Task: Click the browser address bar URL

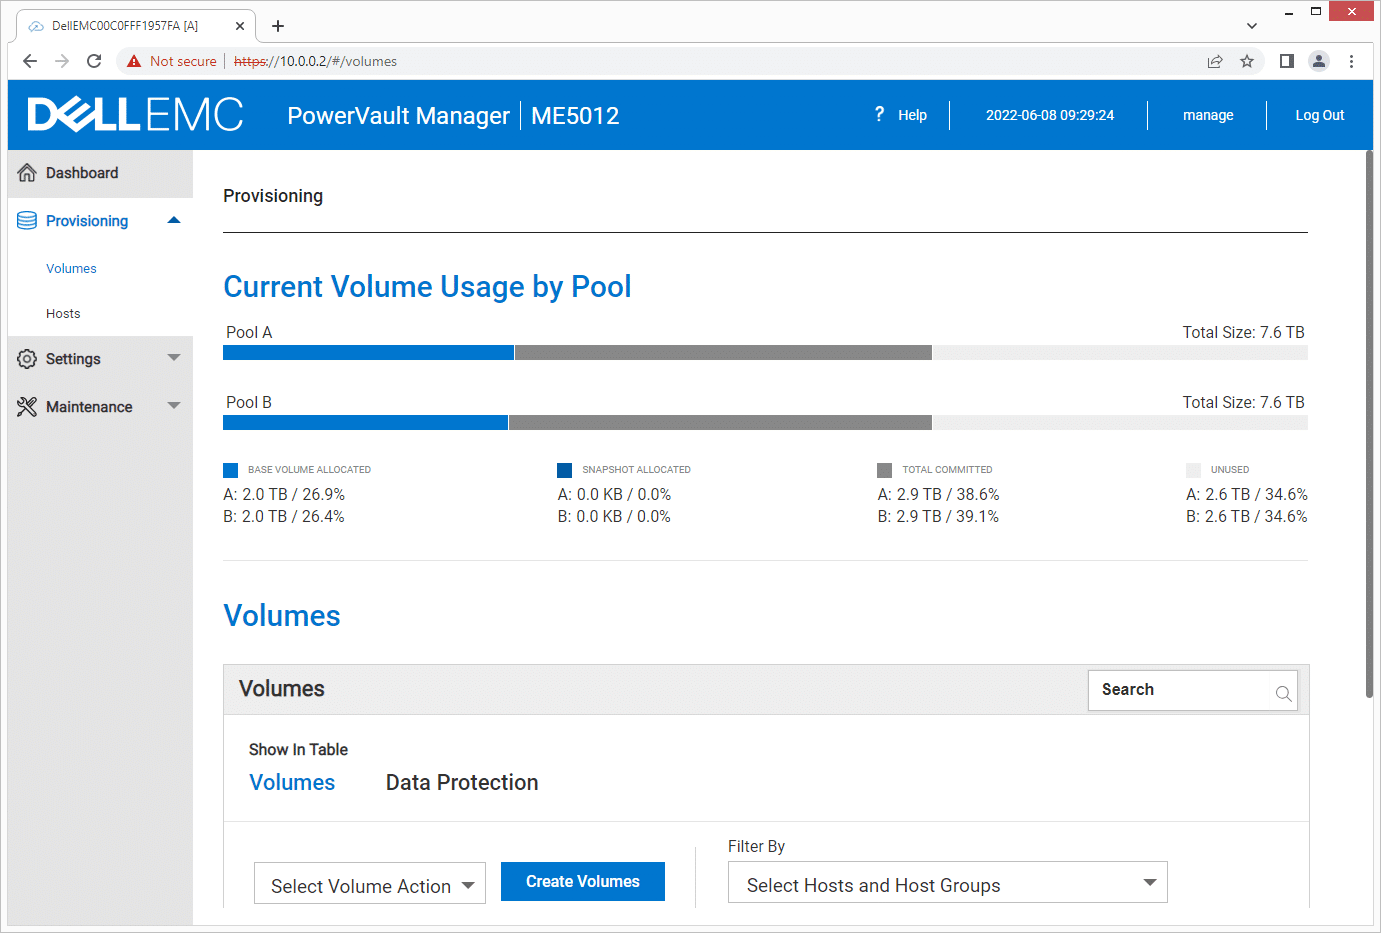Action: pyautogui.click(x=315, y=61)
